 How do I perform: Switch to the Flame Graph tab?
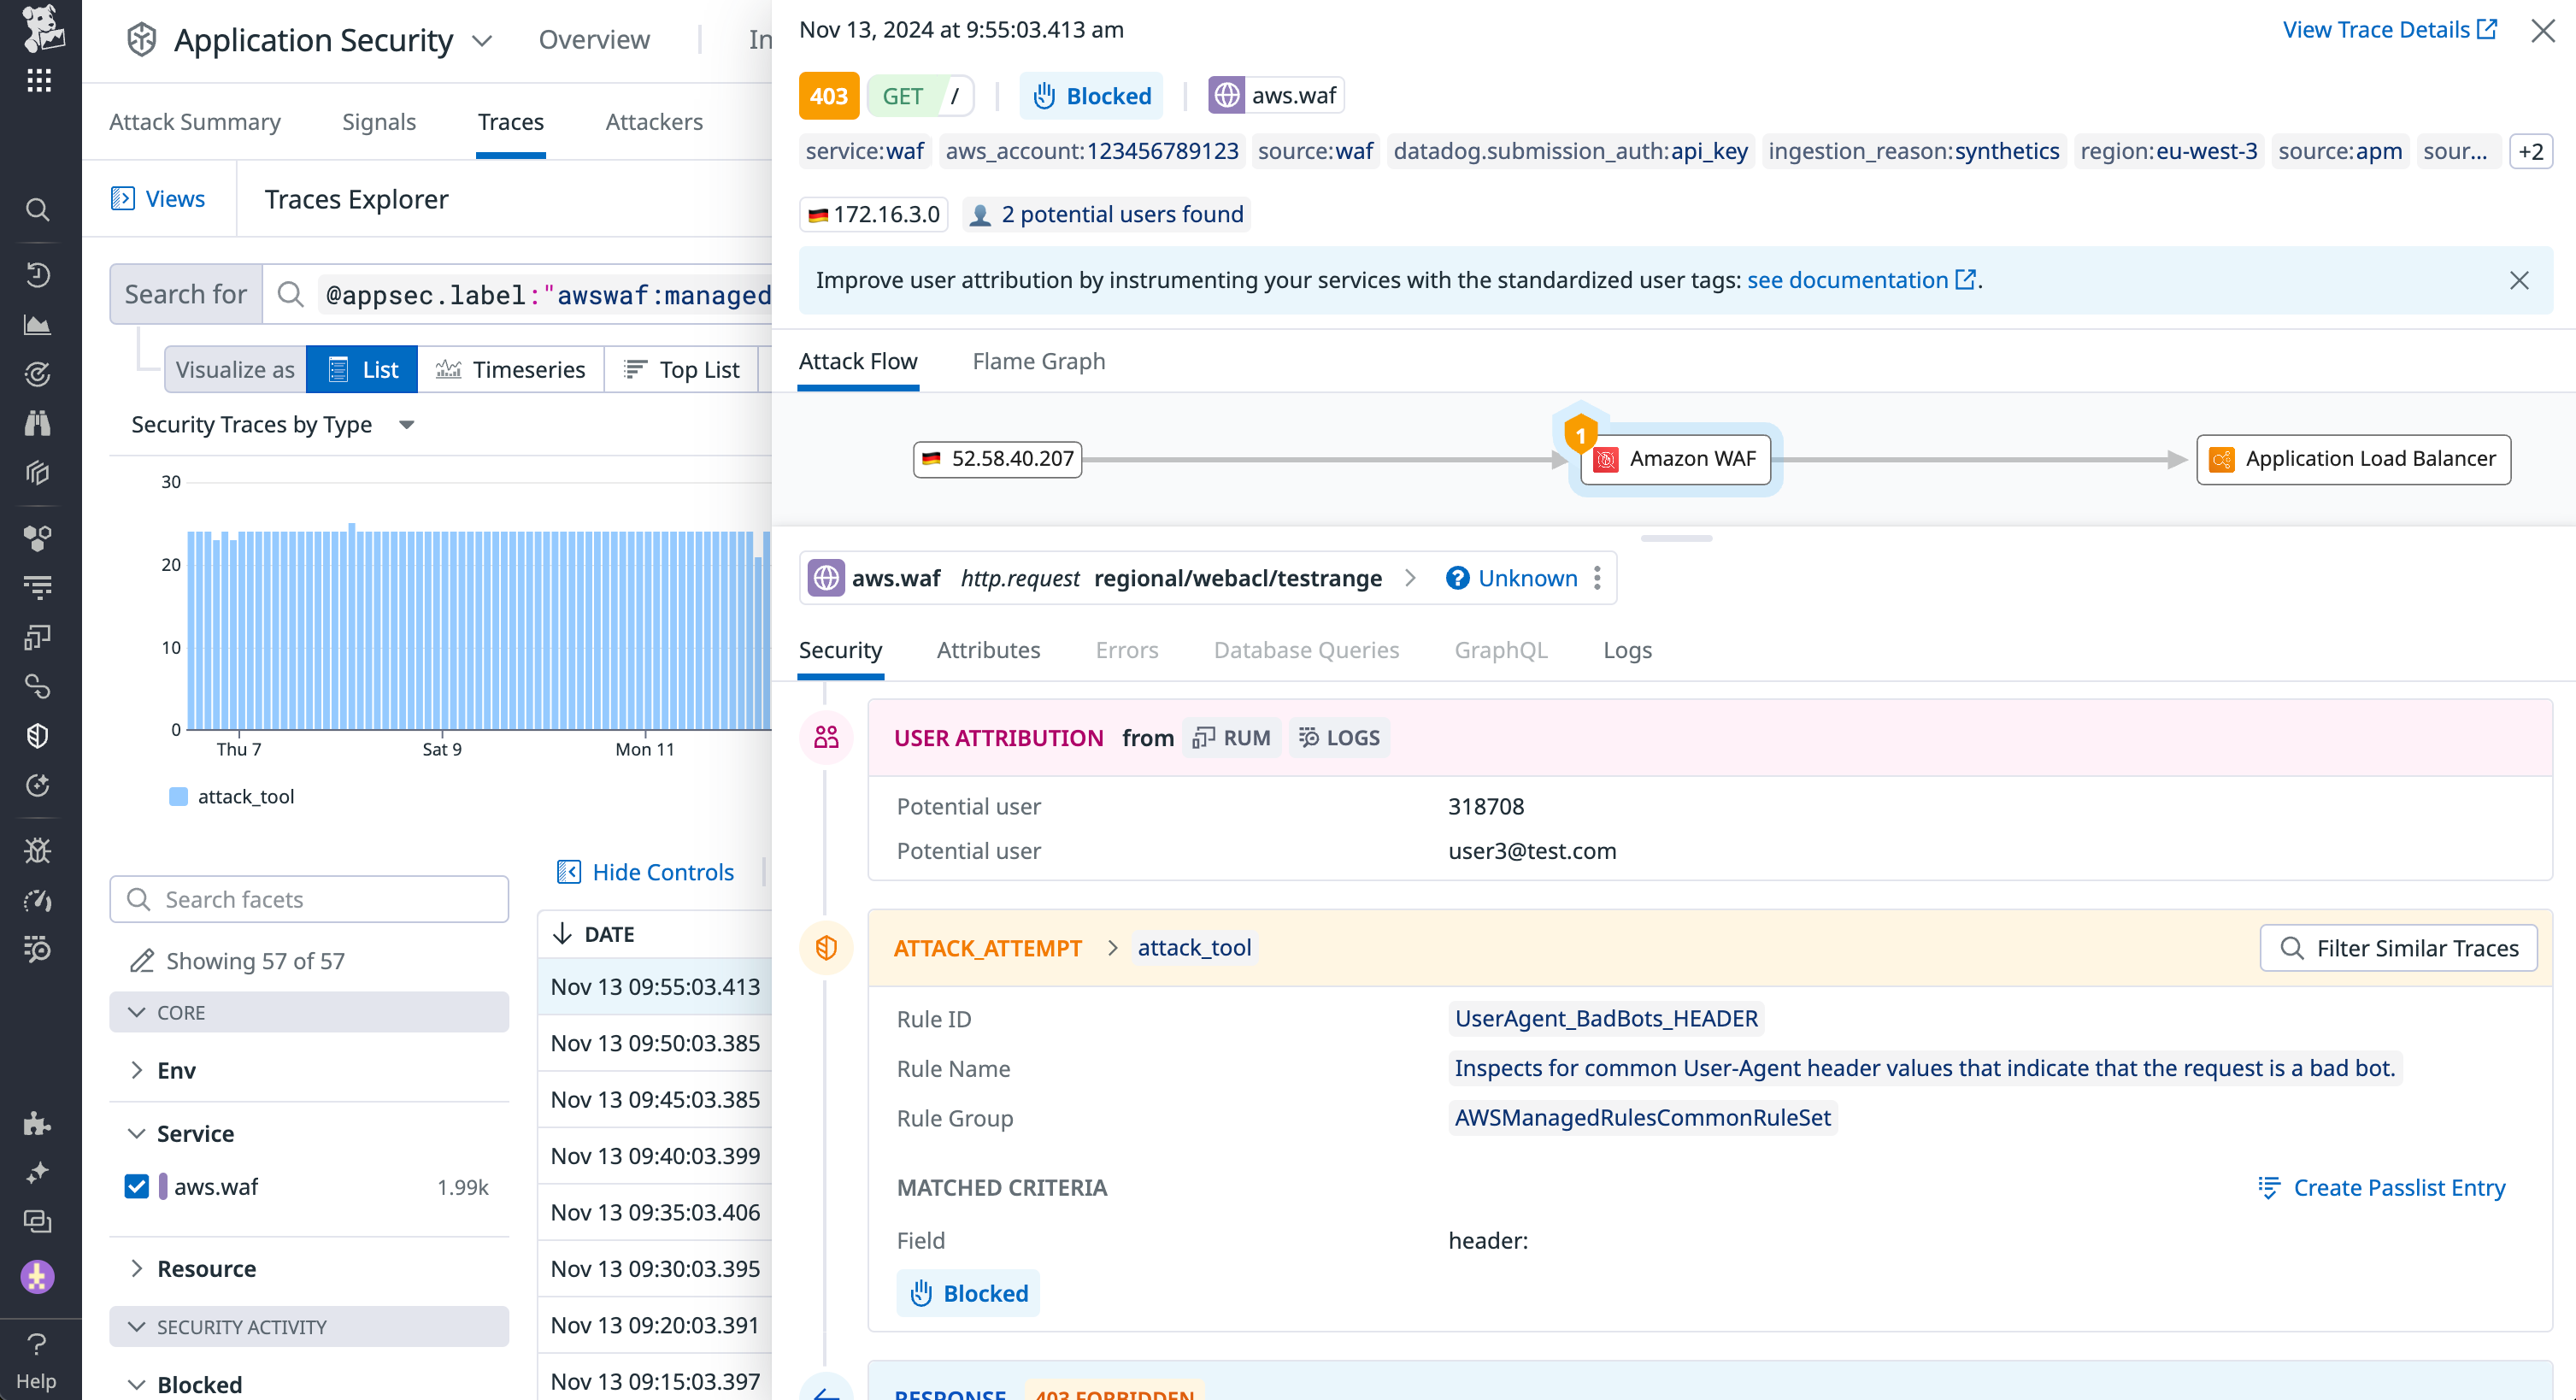pos(1038,361)
